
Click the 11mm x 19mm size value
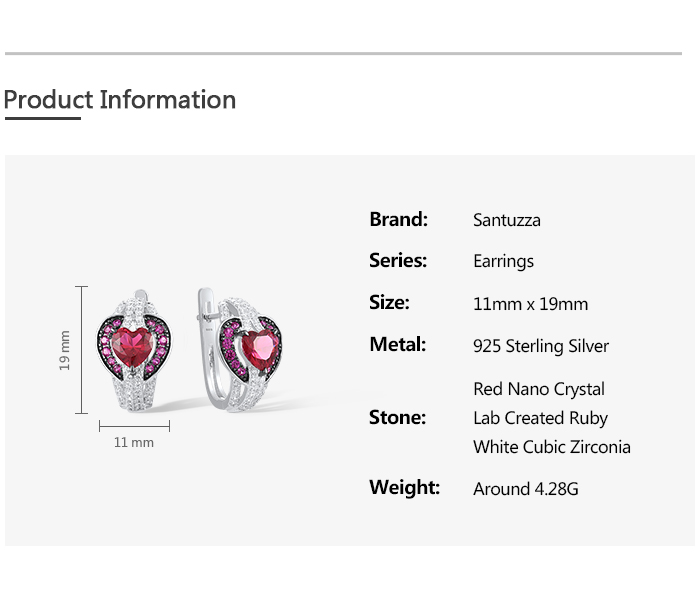click(x=530, y=304)
